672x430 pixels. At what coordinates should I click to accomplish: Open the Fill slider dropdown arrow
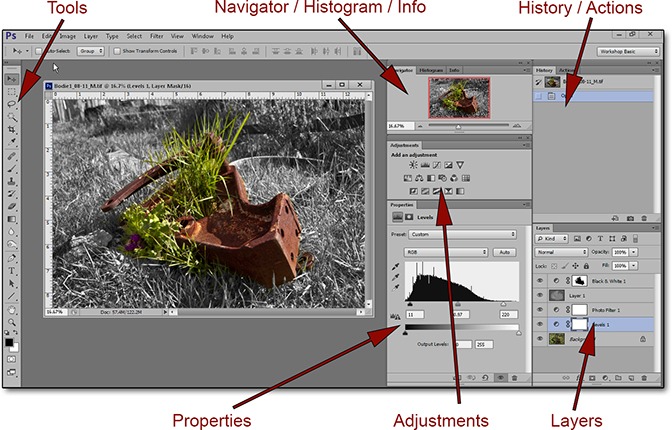[x=633, y=266]
